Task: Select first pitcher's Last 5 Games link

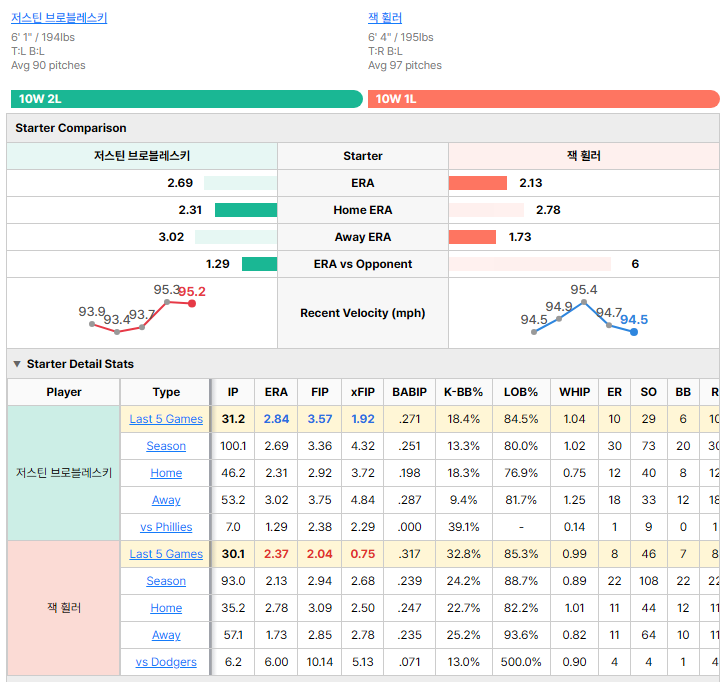Action: (x=166, y=419)
